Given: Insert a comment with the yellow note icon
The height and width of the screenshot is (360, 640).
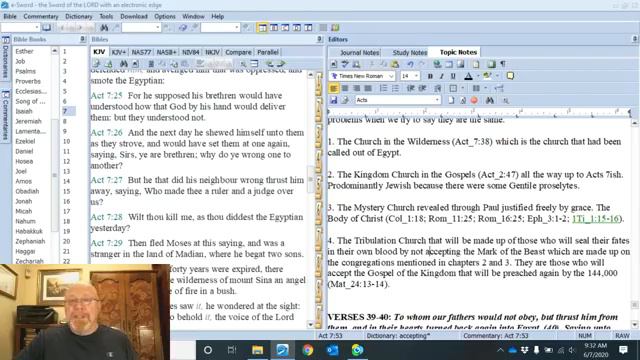Looking at the screenshot, I should point(510,76).
